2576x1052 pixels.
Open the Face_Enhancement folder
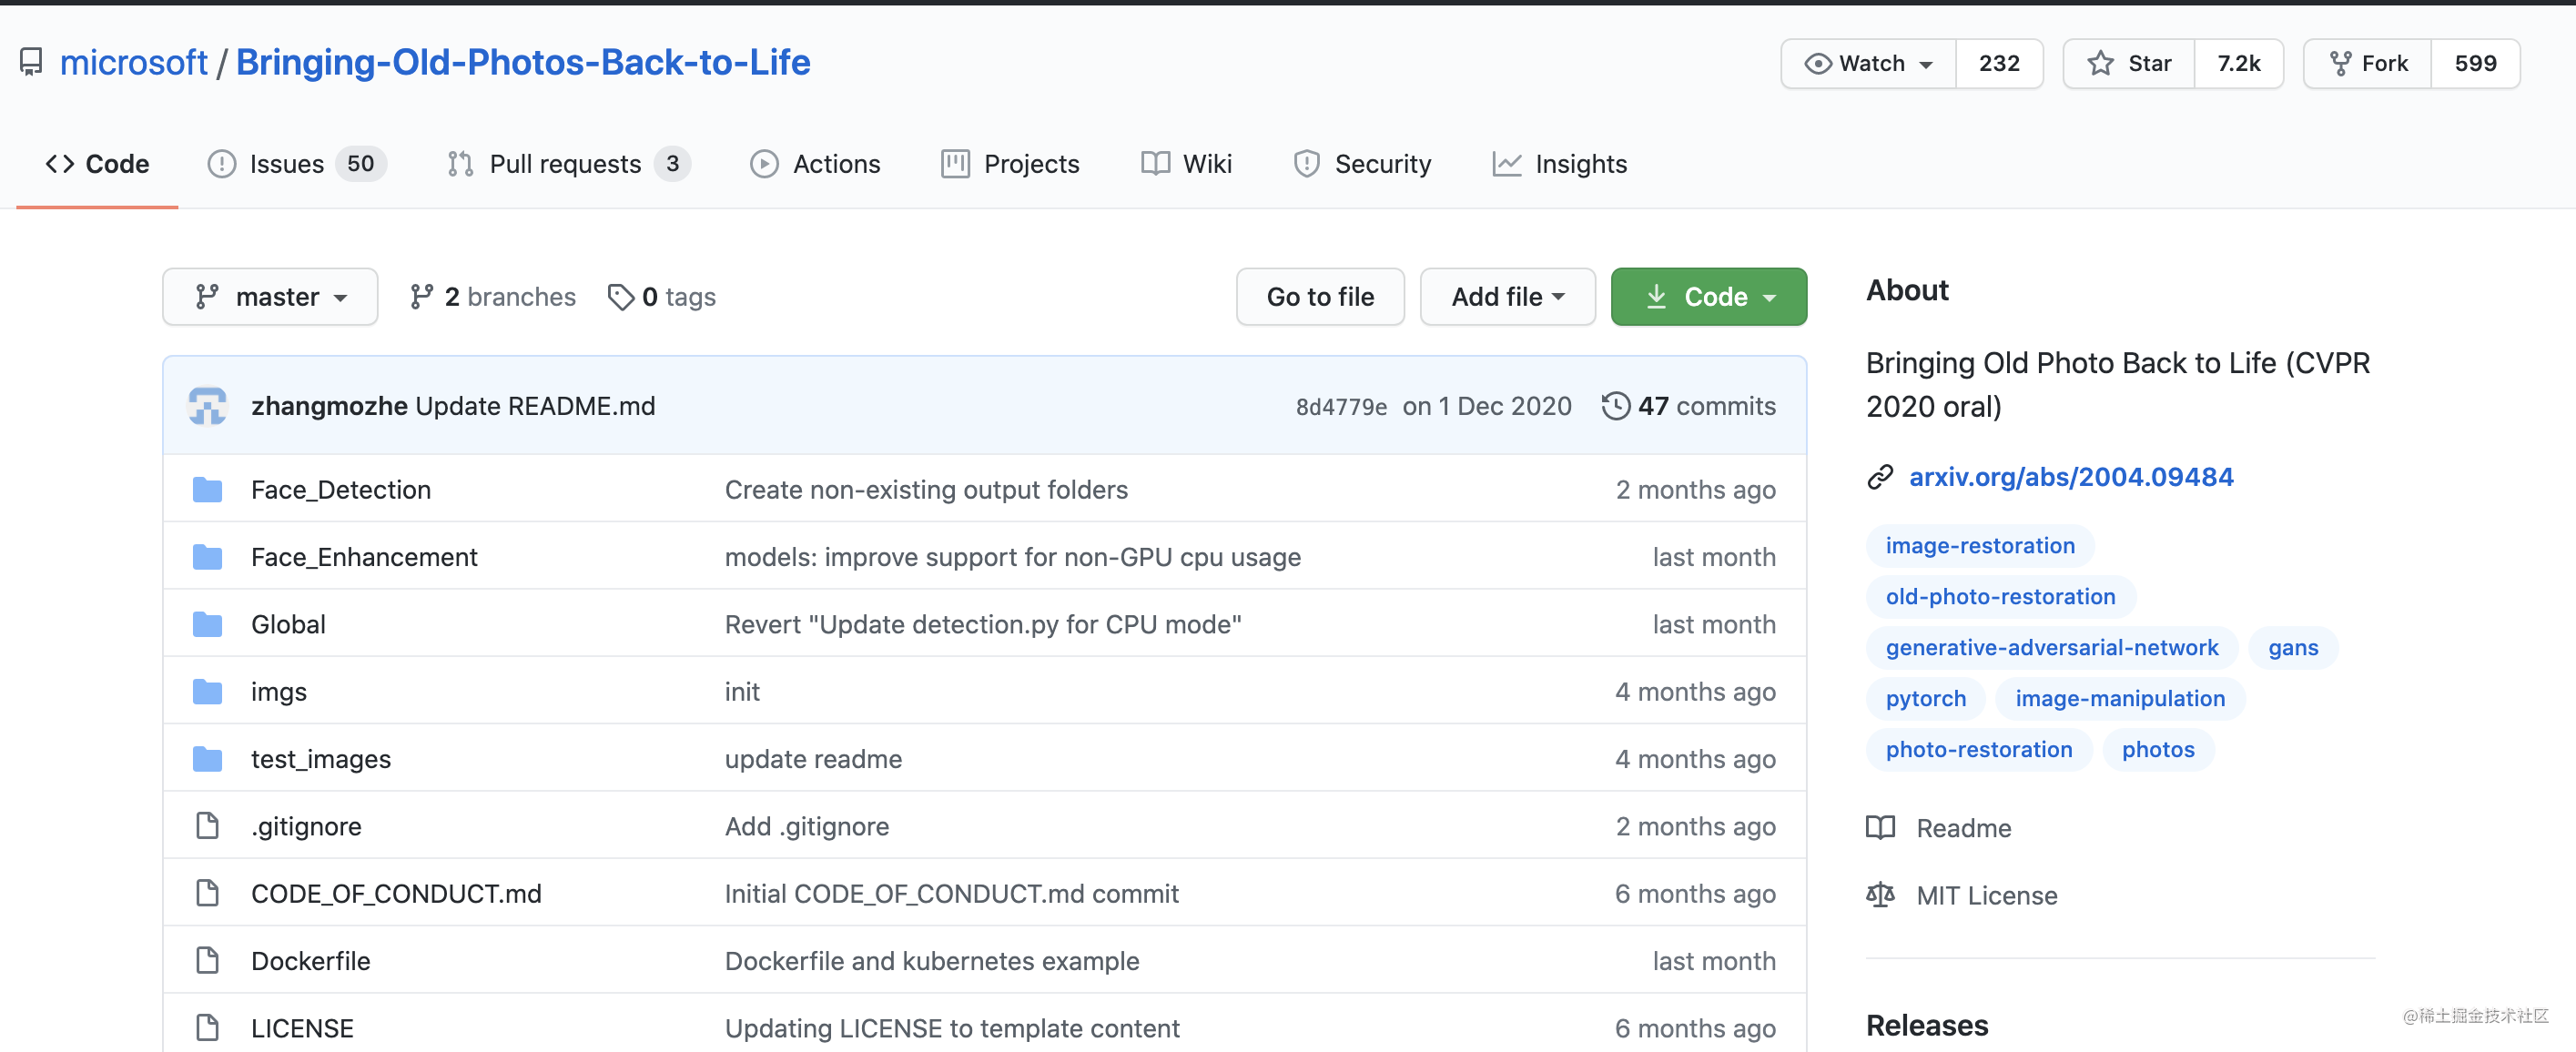tap(364, 557)
